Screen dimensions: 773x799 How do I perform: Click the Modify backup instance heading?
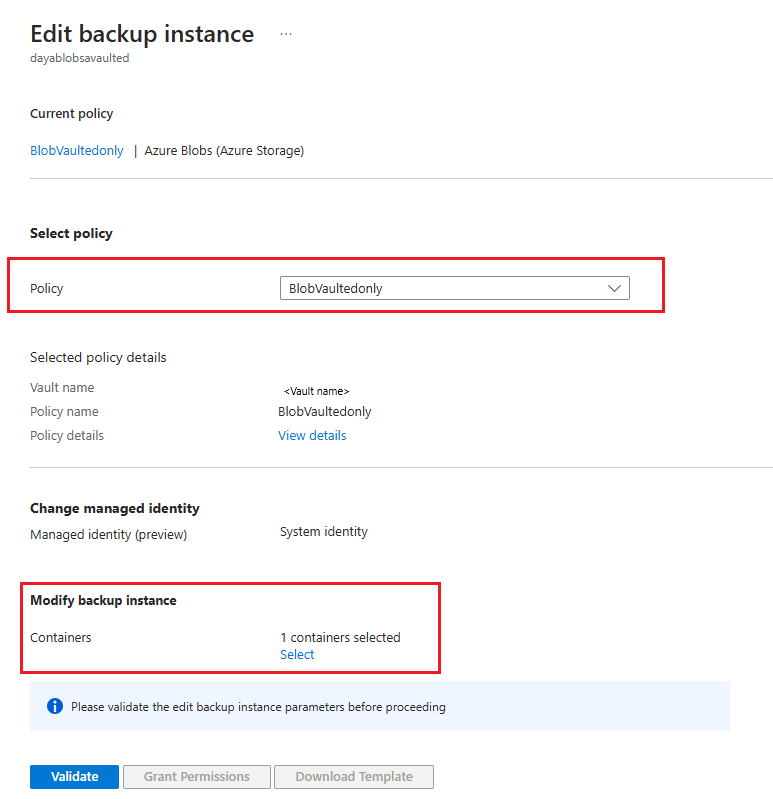click(103, 601)
